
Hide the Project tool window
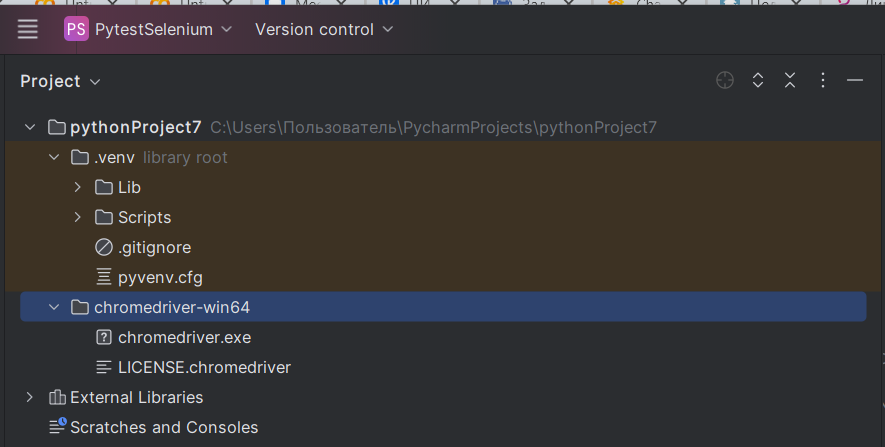855,81
